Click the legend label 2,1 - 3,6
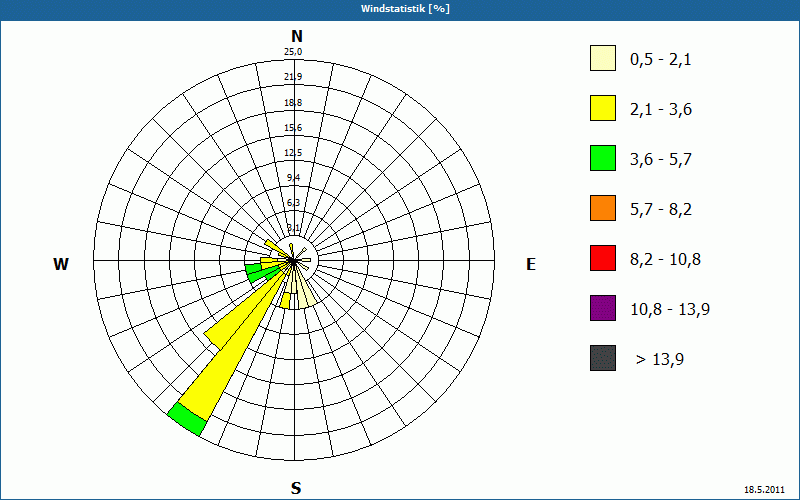This screenshot has height=500, width=800. tap(661, 110)
